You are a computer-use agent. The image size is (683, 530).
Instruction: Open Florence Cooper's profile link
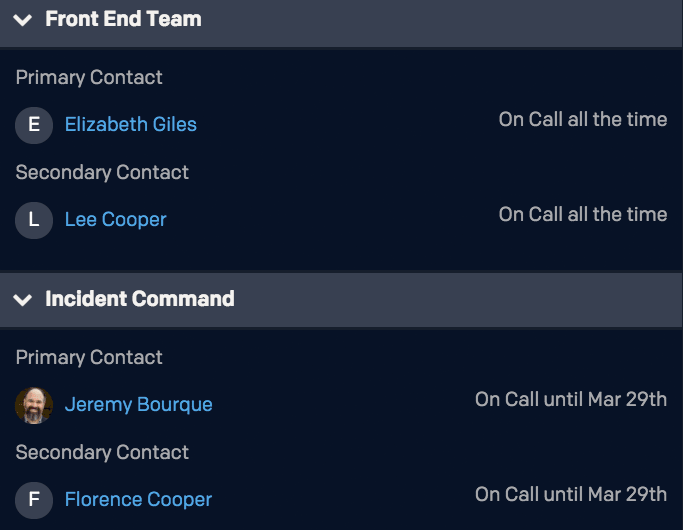[x=138, y=500]
